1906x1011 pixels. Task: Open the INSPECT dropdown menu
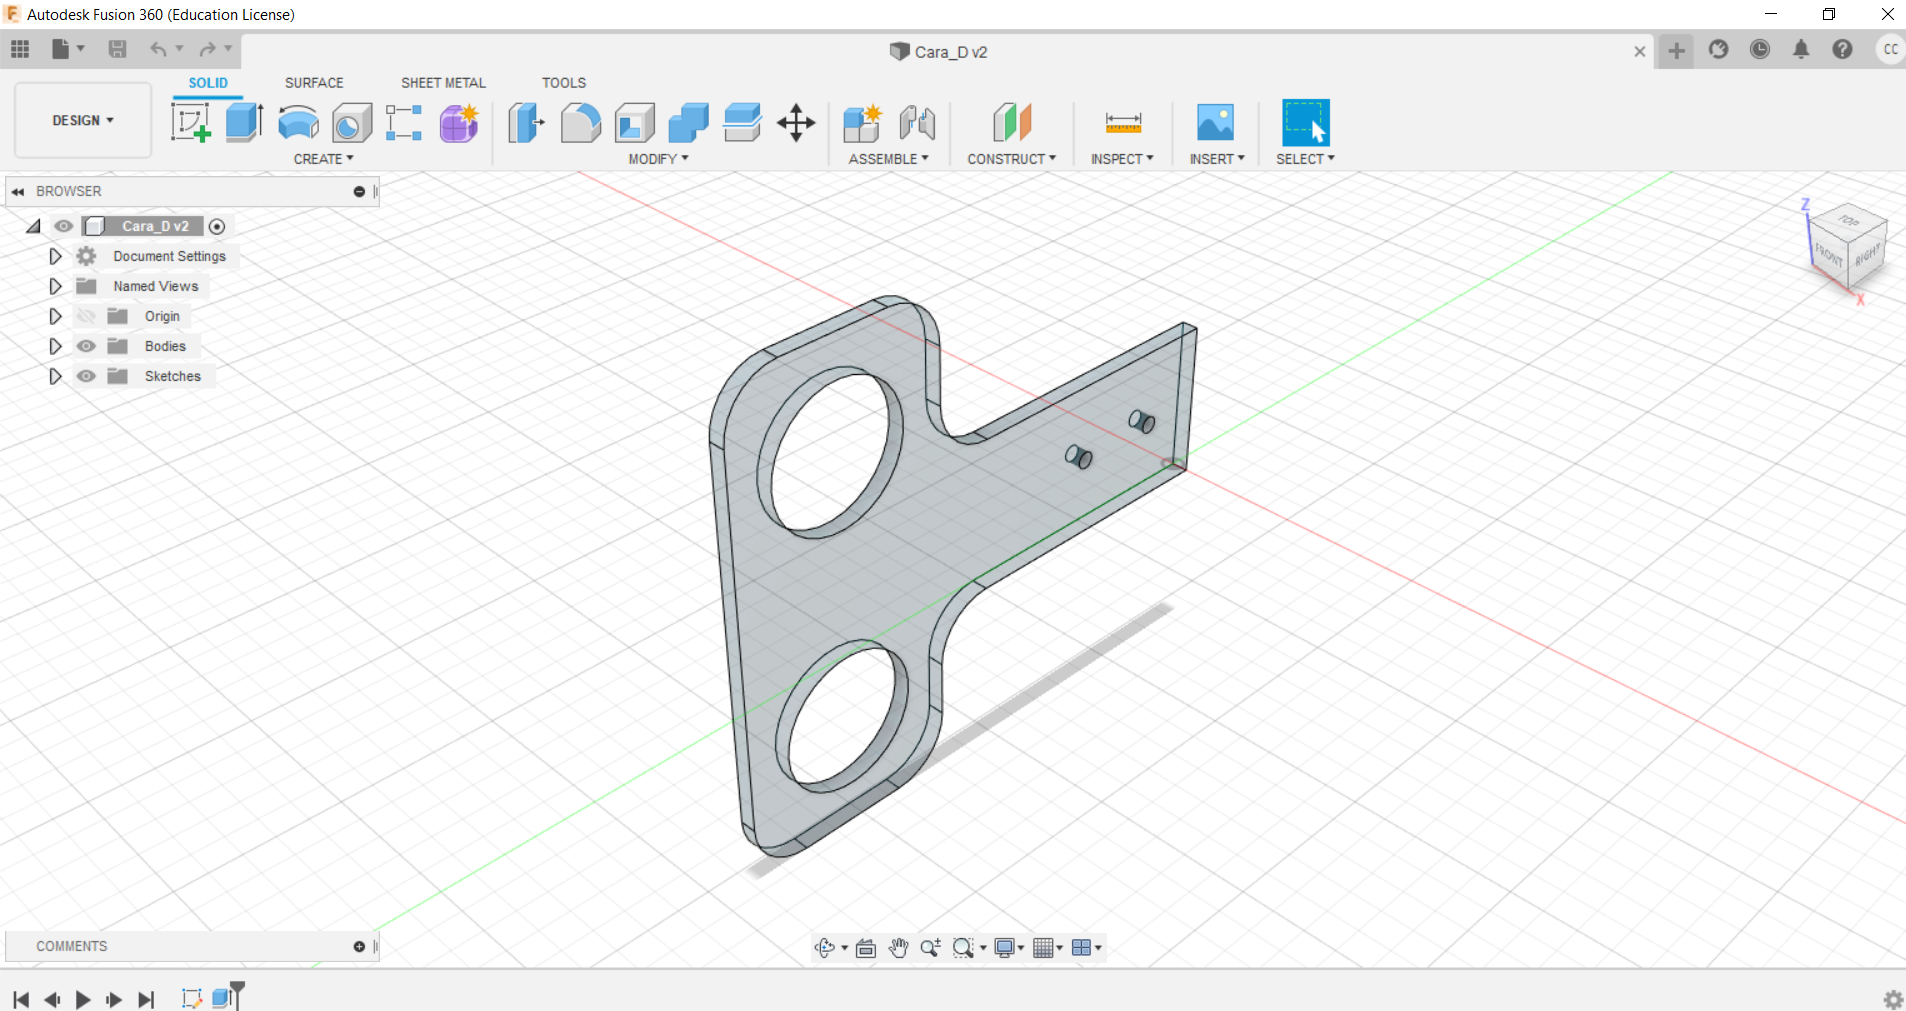tap(1122, 159)
